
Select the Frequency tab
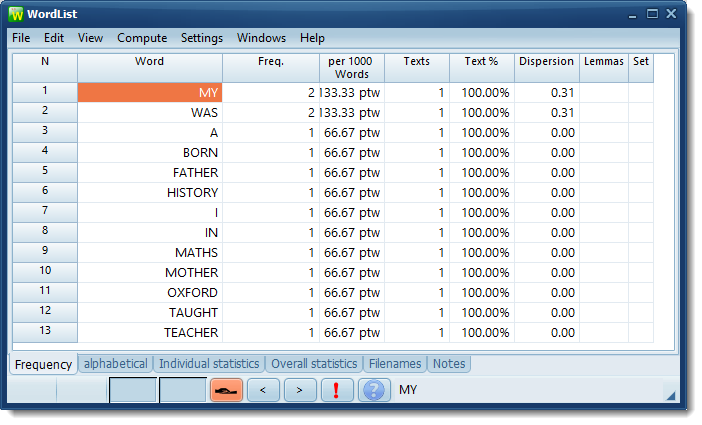(43, 365)
